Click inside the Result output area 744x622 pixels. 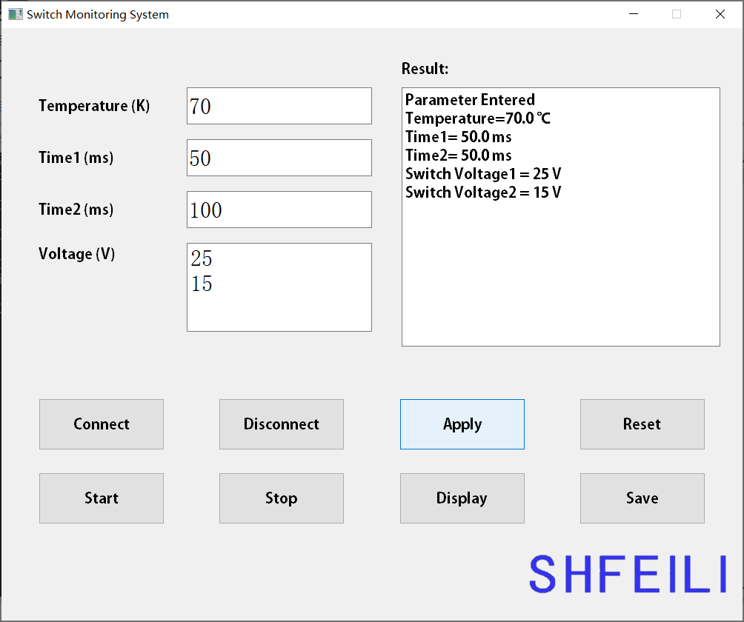point(560,270)
